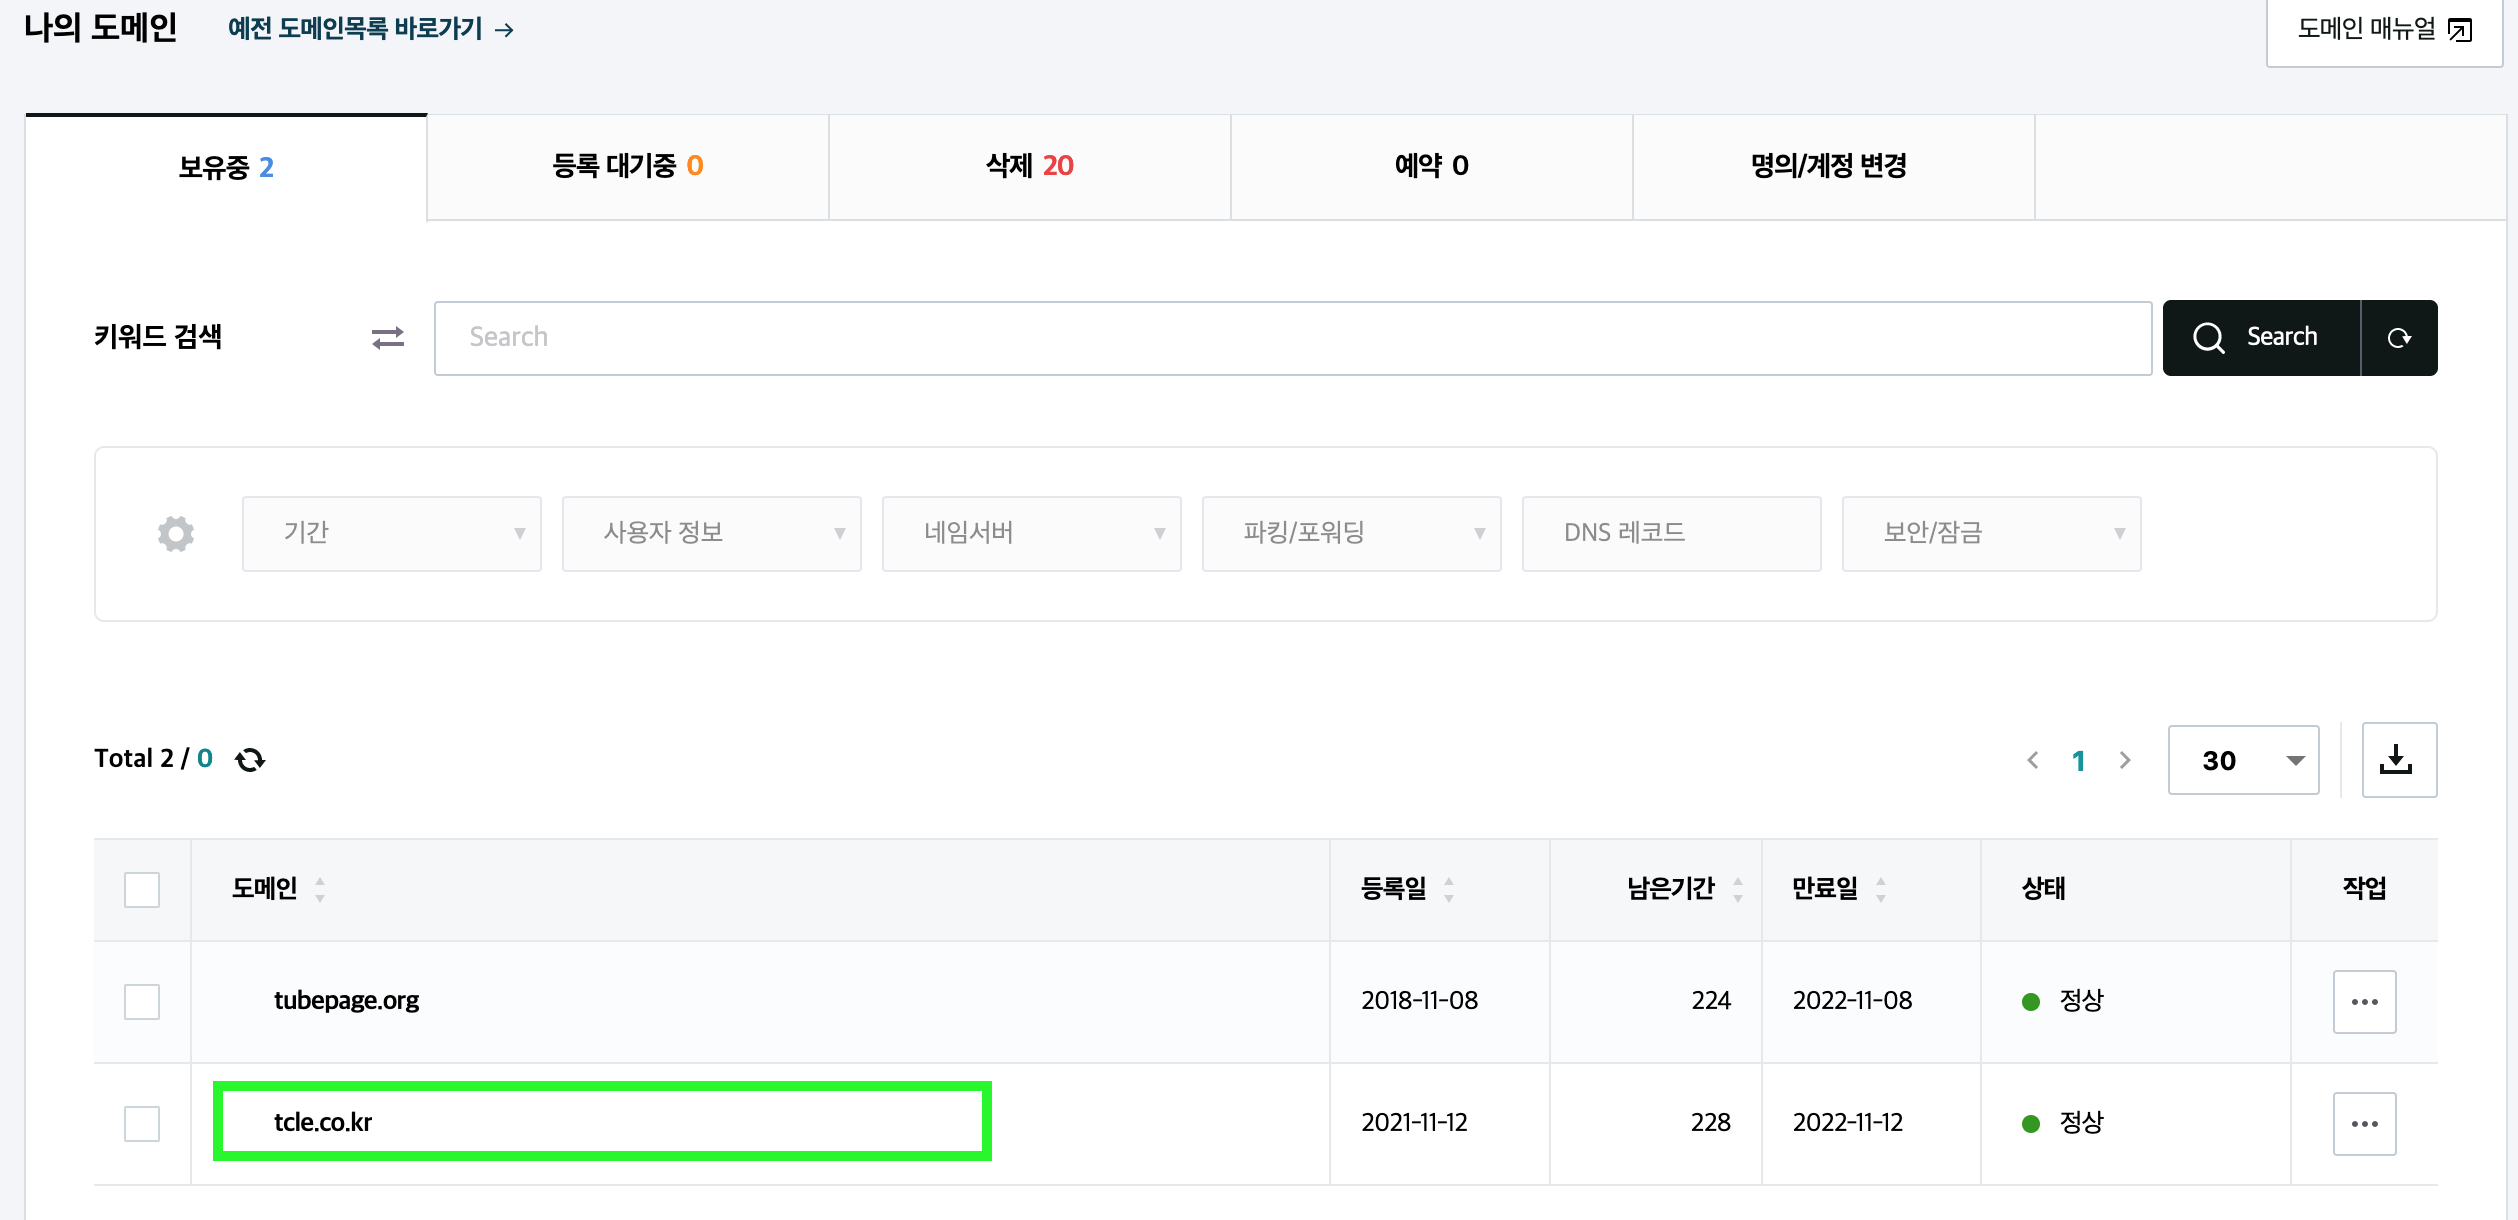Open the 네임서버 filter dropdown
This screenshot has width=2518, height=1220.
pyautogui.click(x=1031, y=534)
